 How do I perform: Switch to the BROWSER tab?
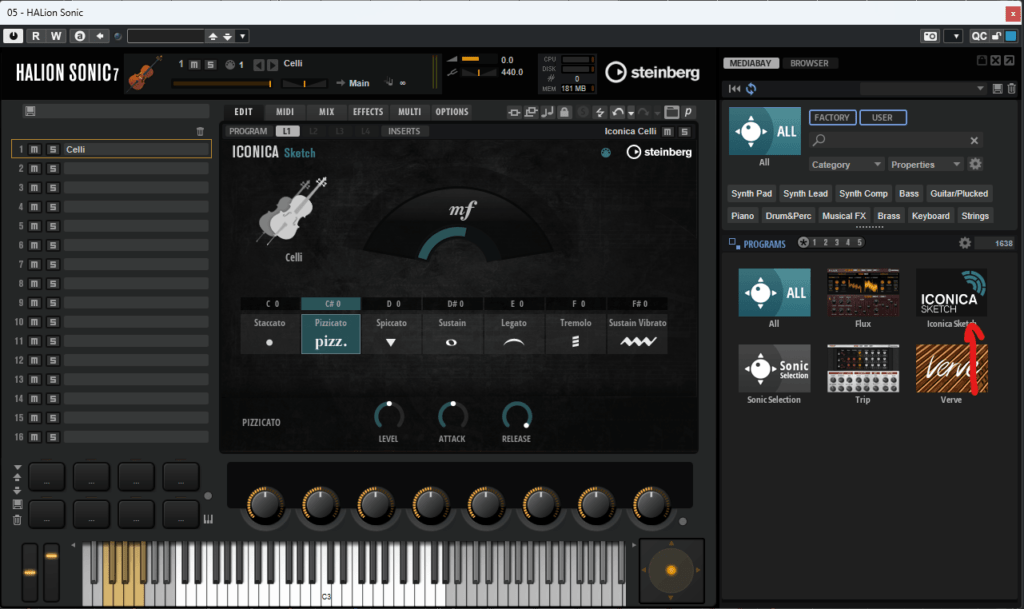(809, 63)
